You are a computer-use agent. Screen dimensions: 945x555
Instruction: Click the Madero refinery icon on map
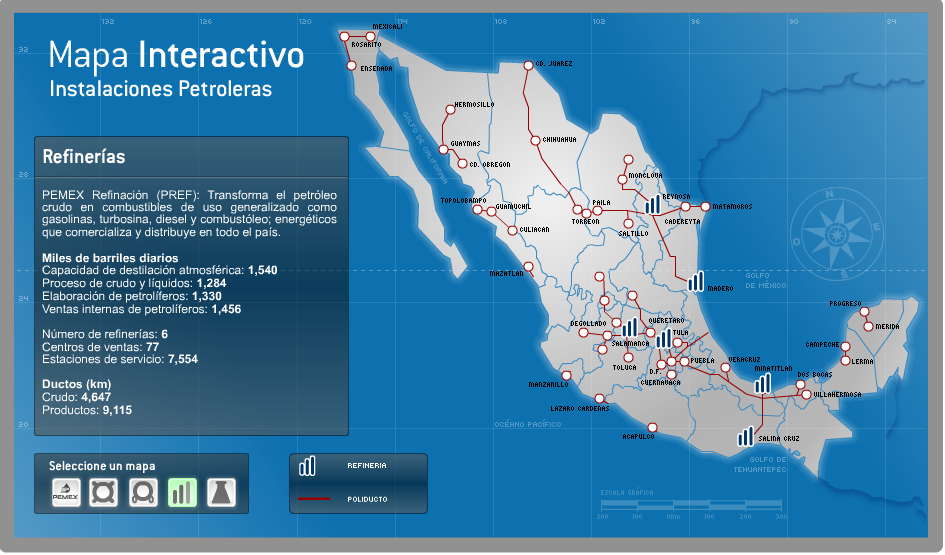click(x=696, y=282)
